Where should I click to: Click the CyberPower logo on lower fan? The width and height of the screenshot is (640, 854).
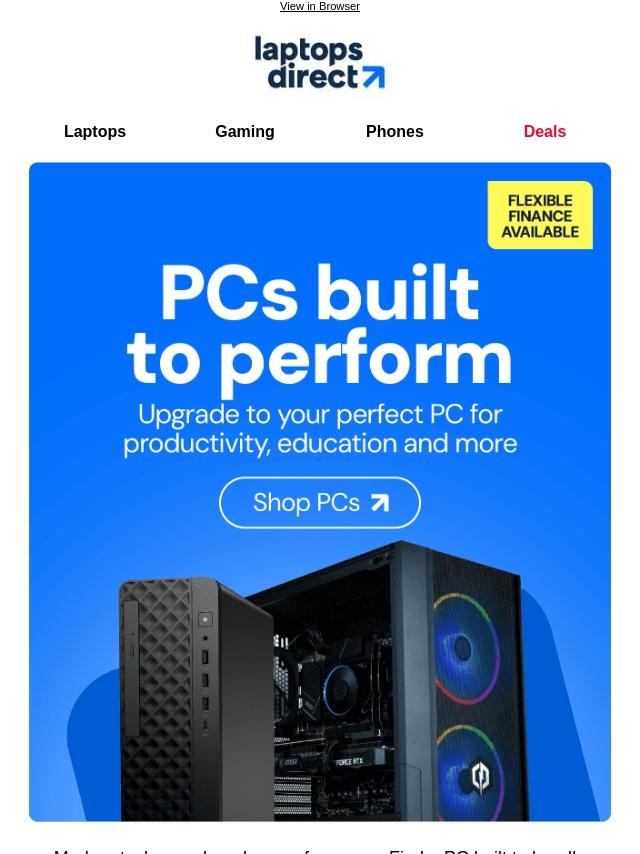pyautogui.click(x=480, y=776)
